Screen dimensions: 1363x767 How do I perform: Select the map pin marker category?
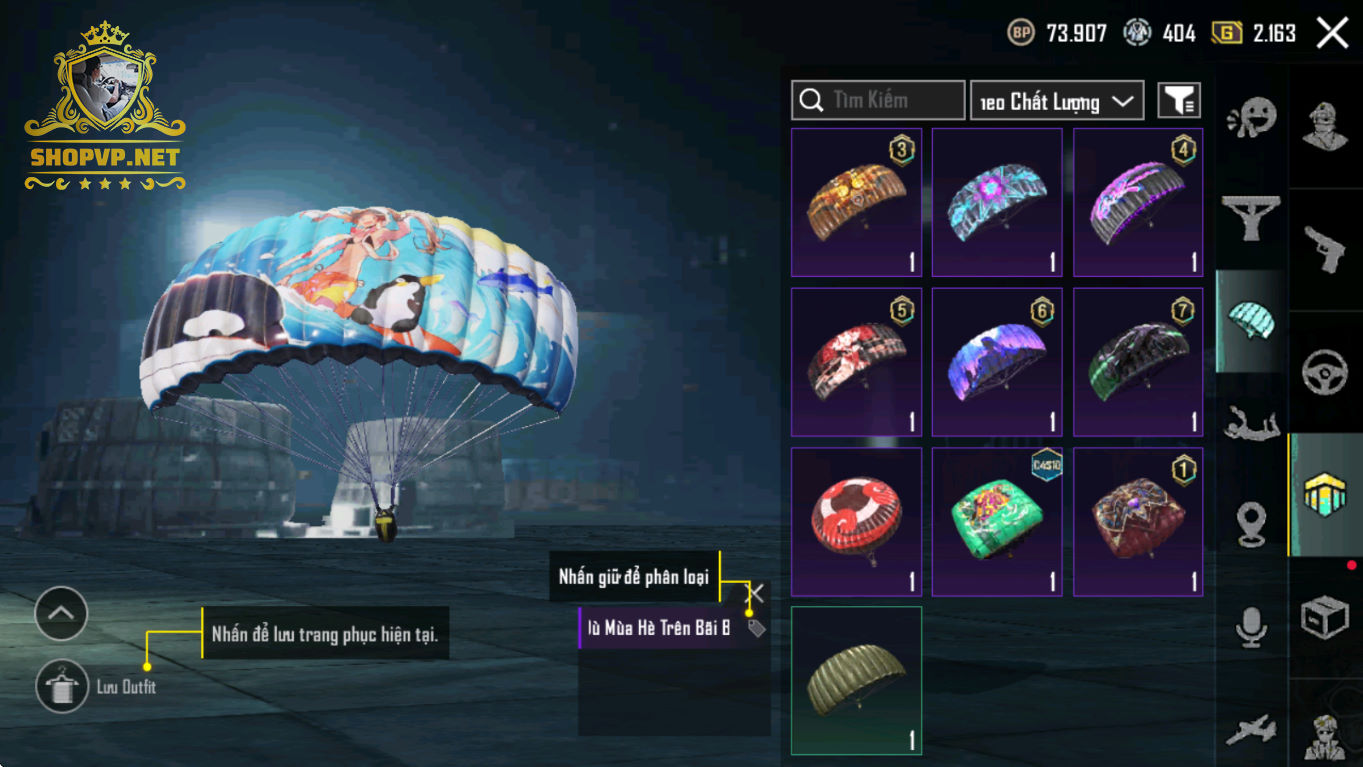click(x=1251, y=525)
